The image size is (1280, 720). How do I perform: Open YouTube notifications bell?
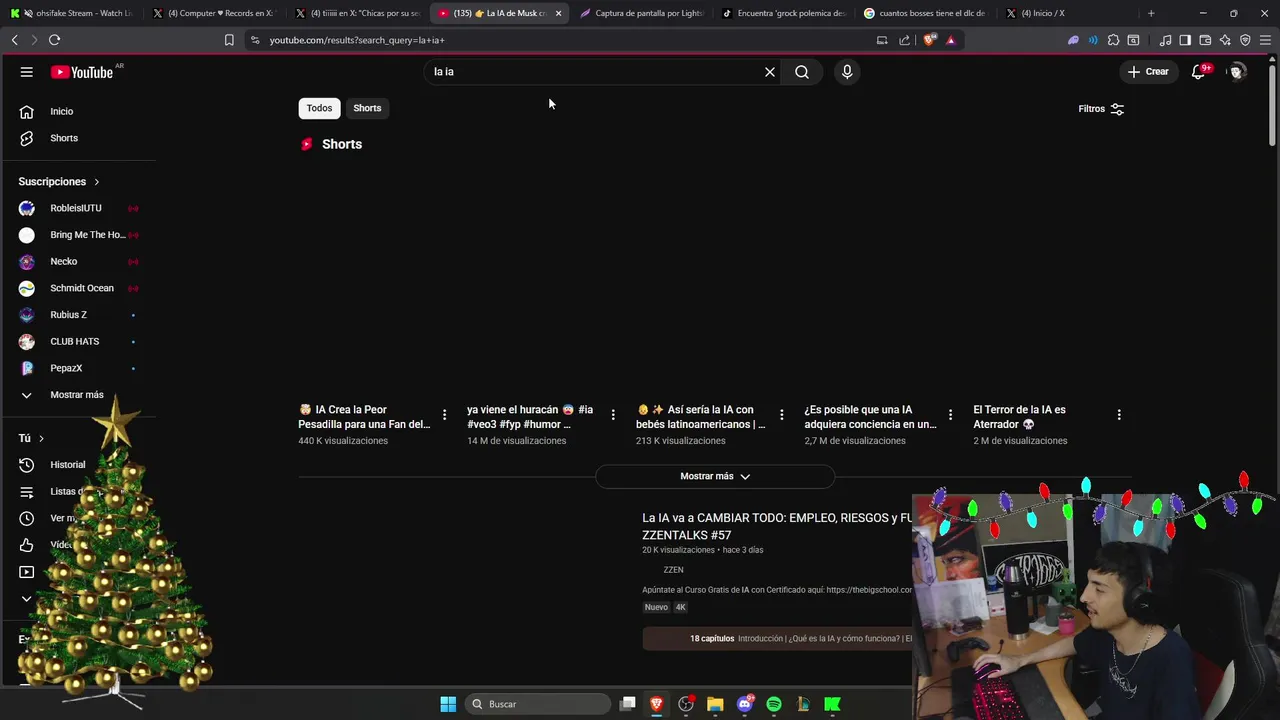tap(1198, 72)
